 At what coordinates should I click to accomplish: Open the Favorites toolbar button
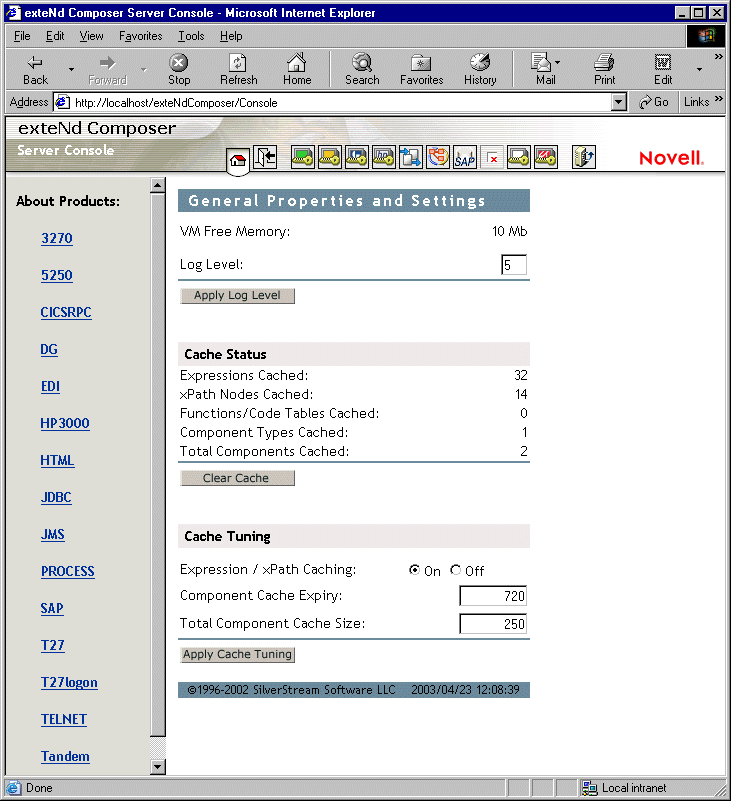point(421,69)
